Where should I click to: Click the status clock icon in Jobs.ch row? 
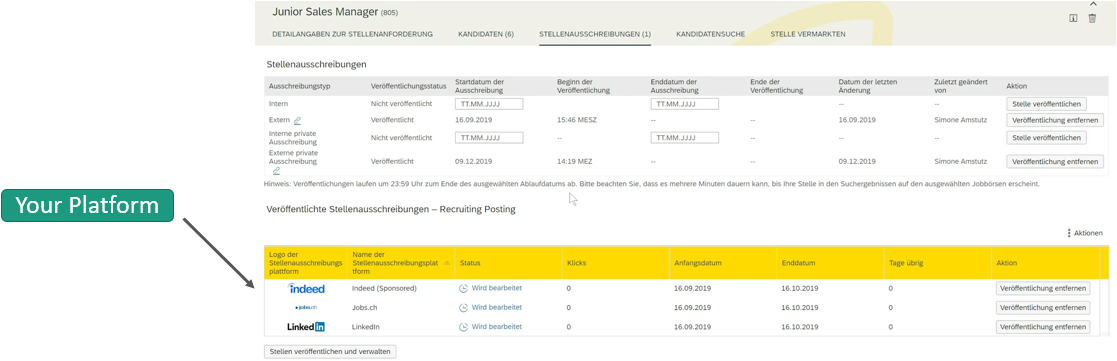tap(464, 308)
